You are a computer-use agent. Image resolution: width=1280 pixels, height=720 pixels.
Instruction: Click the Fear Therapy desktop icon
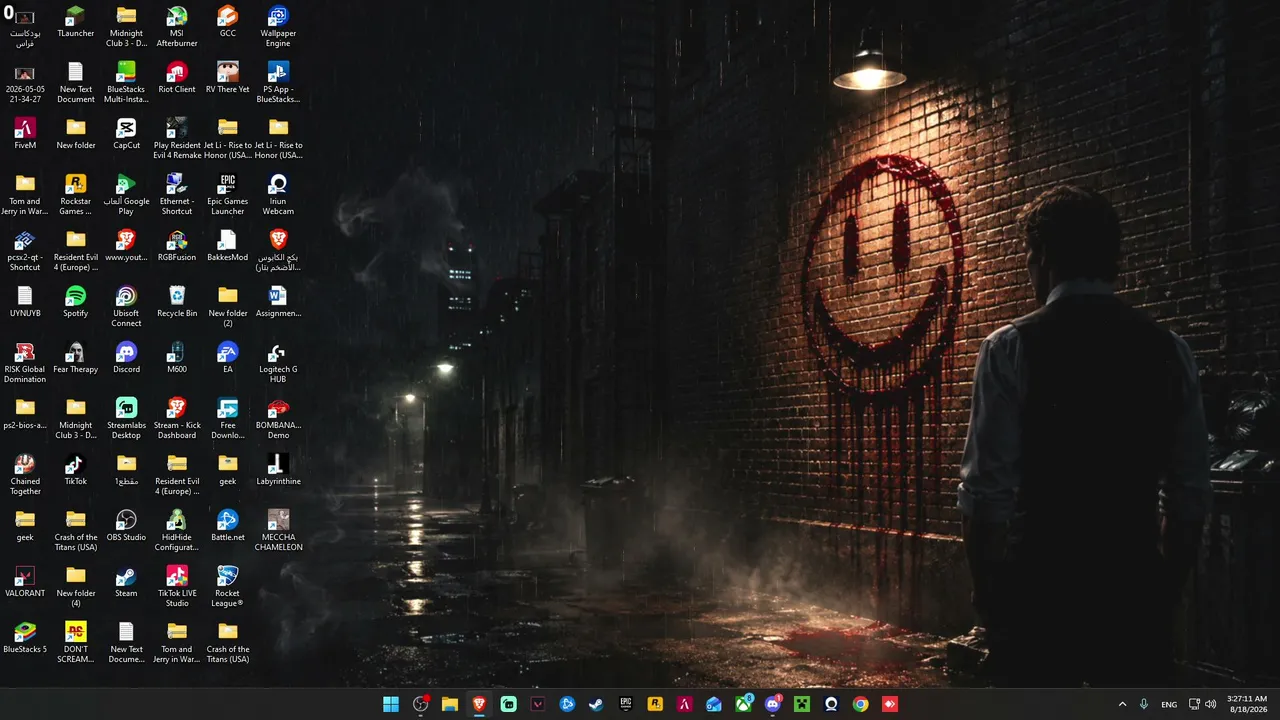[75, 358]
